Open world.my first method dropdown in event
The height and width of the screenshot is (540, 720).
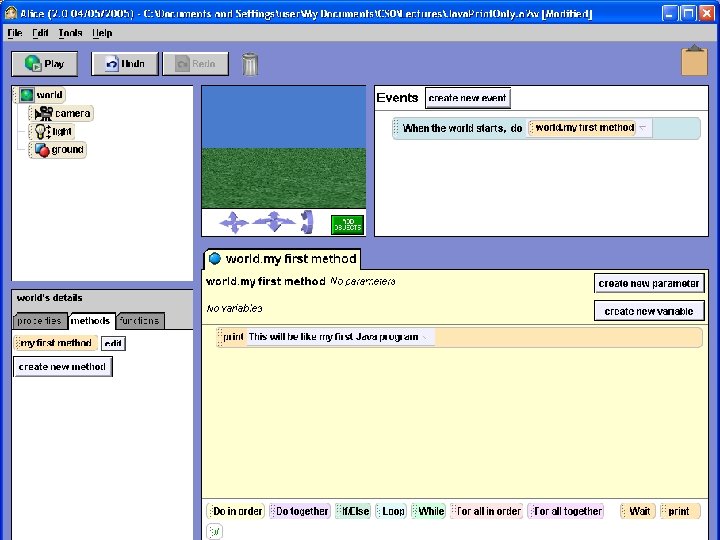click(643, 128)
